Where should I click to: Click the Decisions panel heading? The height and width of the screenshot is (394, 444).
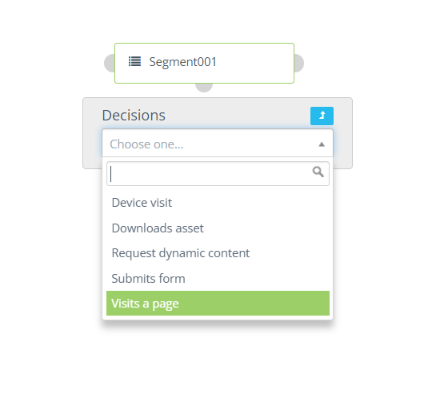coord(134,115)
